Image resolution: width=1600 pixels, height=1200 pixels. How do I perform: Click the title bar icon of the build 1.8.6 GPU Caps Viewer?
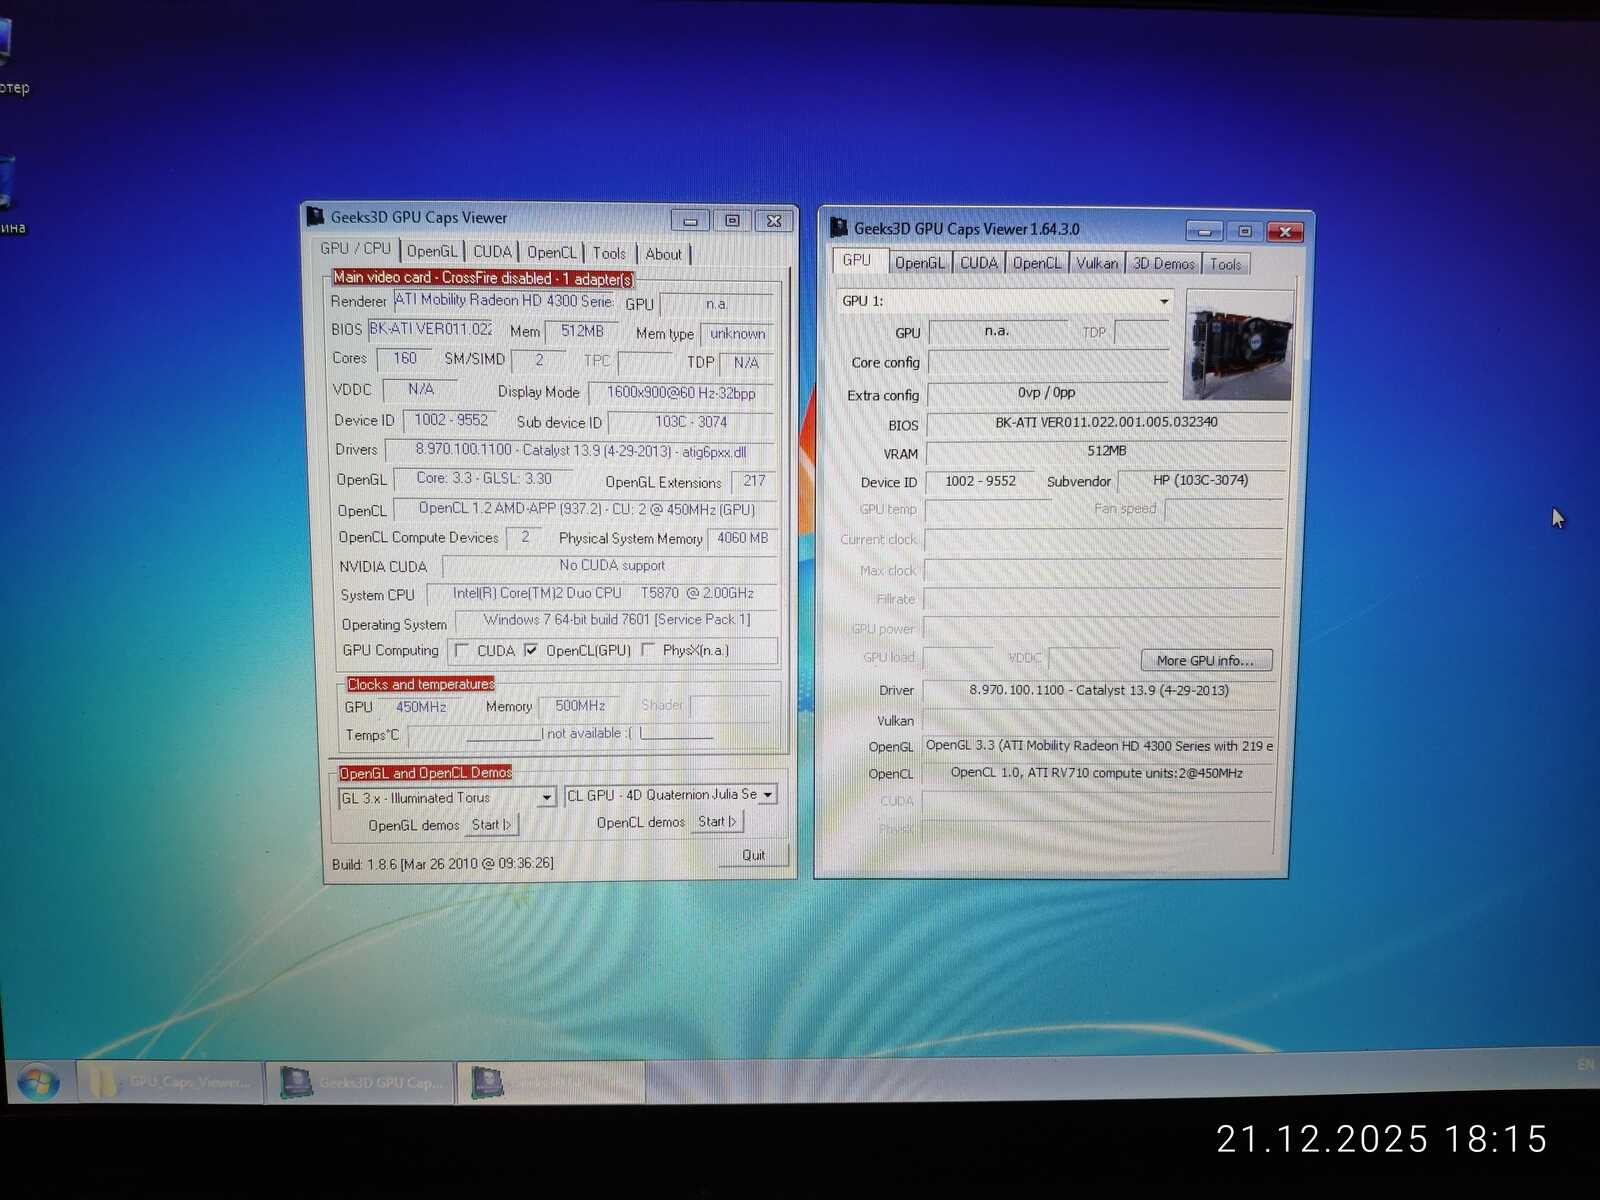316,216
